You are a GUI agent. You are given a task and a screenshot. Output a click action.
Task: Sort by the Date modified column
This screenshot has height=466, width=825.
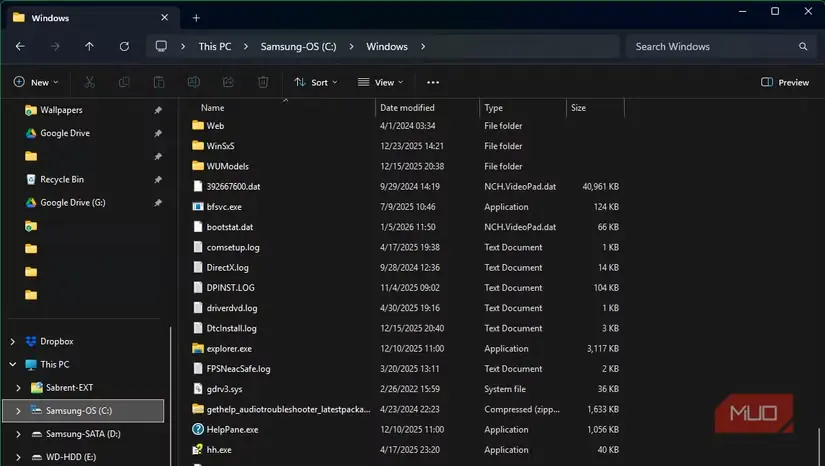click(407, 107)
